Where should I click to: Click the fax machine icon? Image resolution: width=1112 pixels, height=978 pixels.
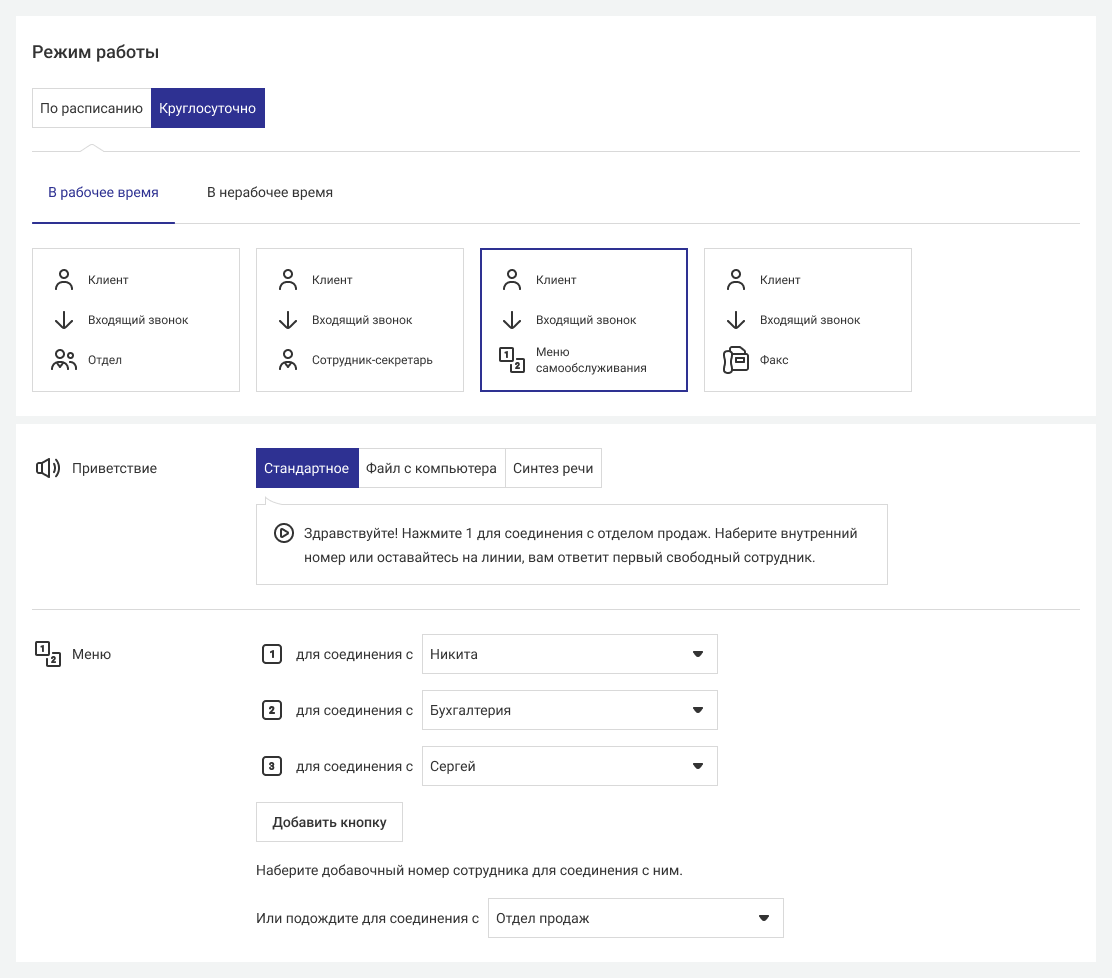(x=736, y=360)
